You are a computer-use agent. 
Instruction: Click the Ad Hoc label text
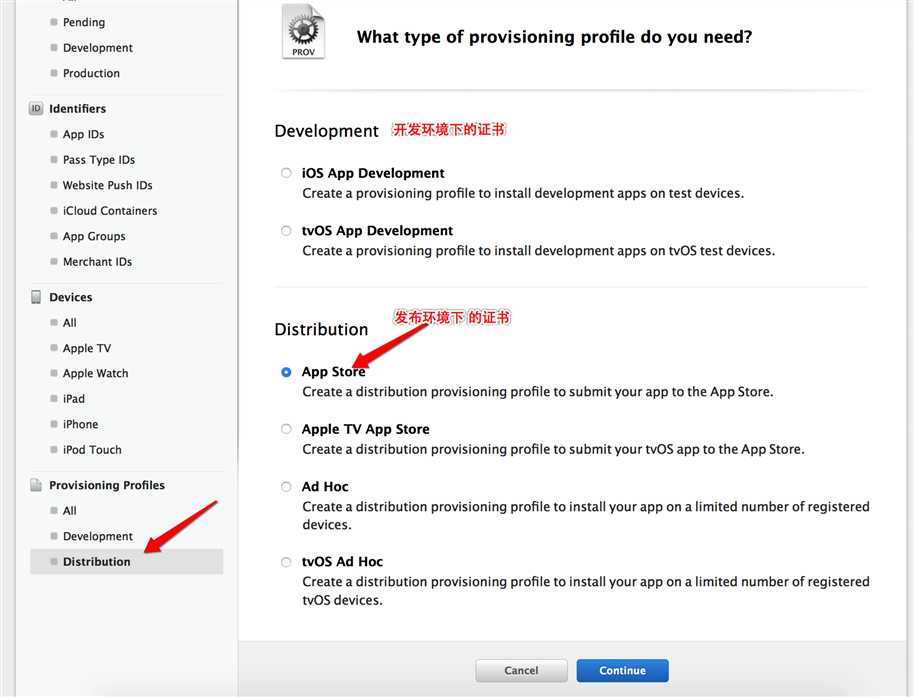325,487
